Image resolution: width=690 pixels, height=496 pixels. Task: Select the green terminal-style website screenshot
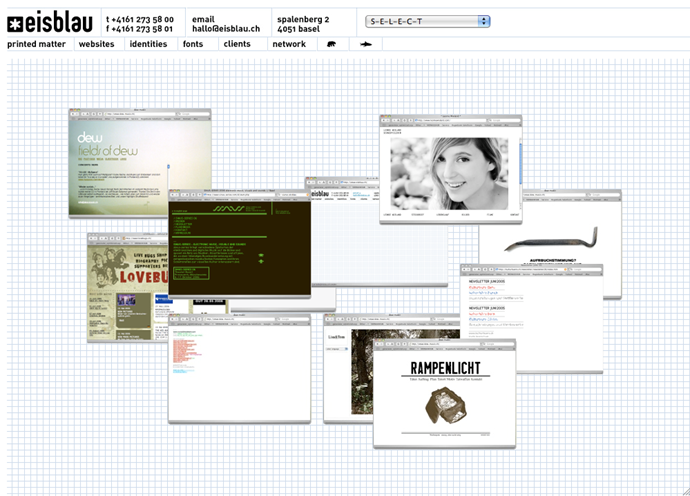tap(238, 245)
